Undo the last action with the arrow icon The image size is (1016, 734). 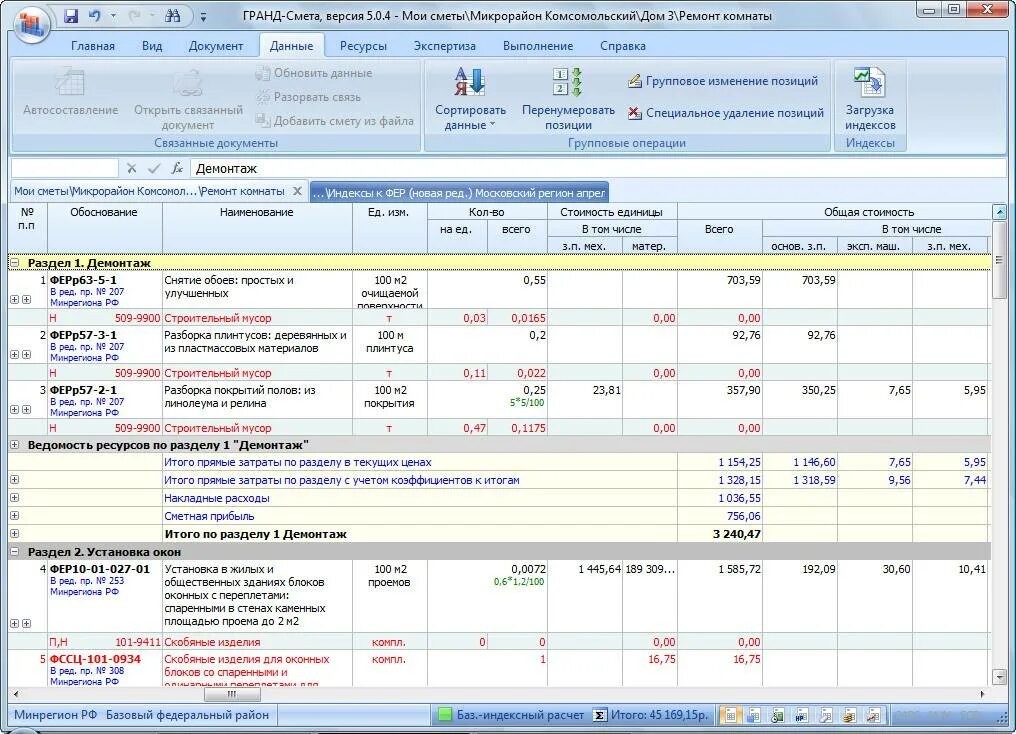click(x=95, y=16)
